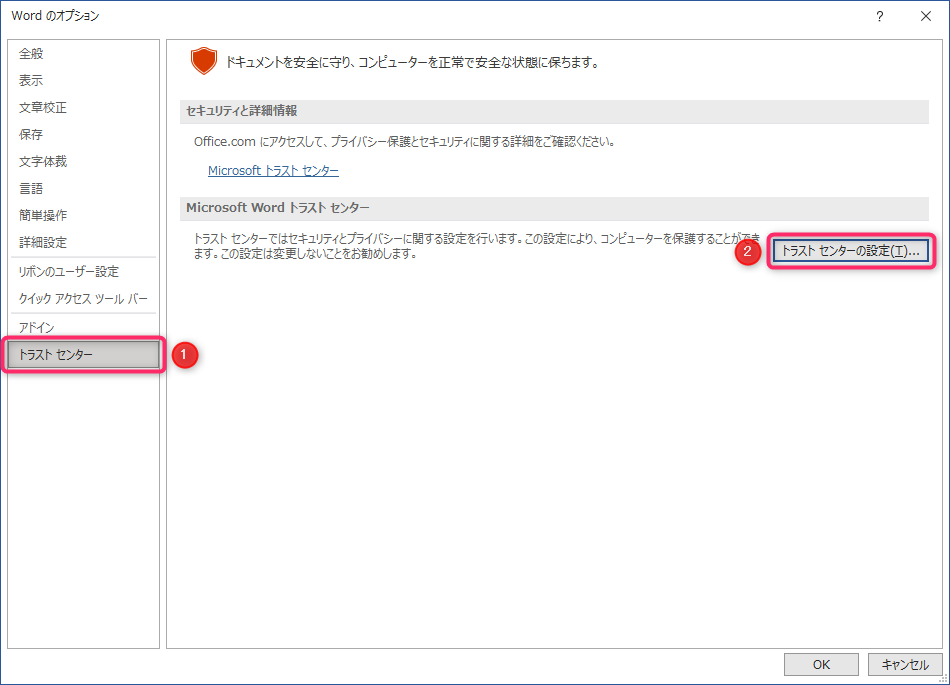This screenshot has height=685, width=950.
Task: Click the dialog resize grip in corner
Action: pyautogui.click(x=943, y=679)
